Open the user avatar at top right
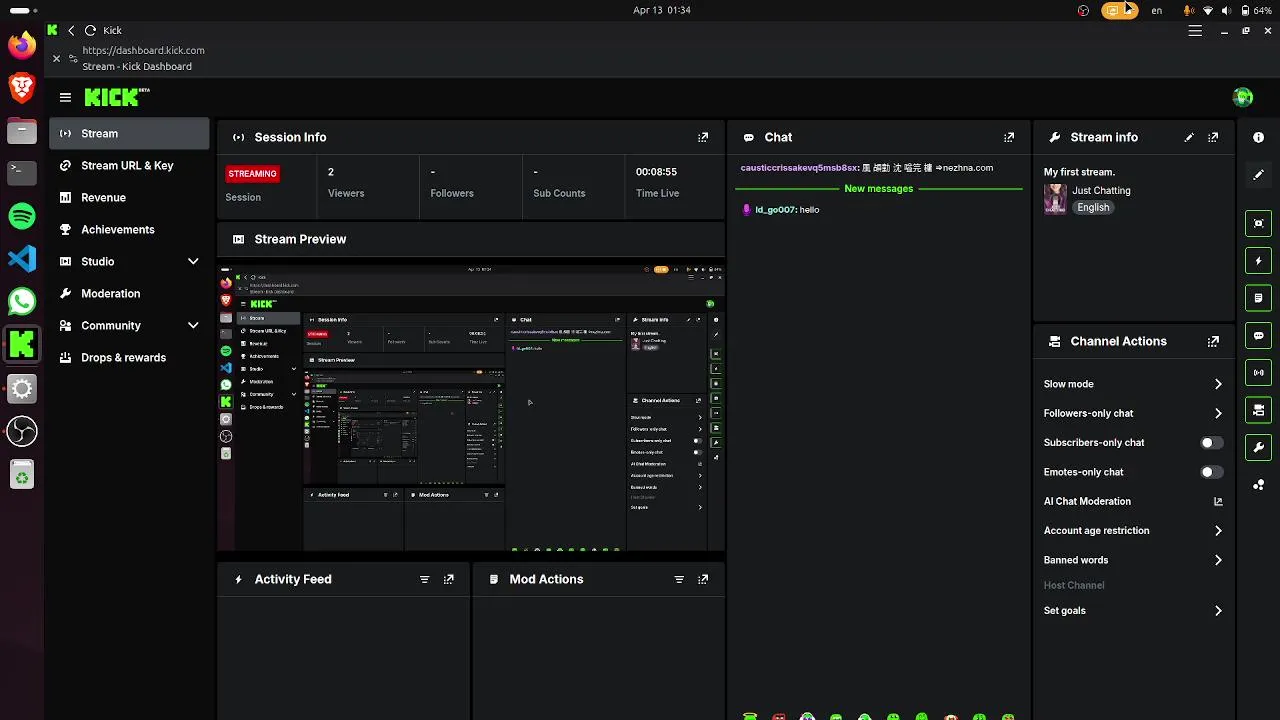Image resolution: width=1280 pixels, height=720 pixels. 1243,97
